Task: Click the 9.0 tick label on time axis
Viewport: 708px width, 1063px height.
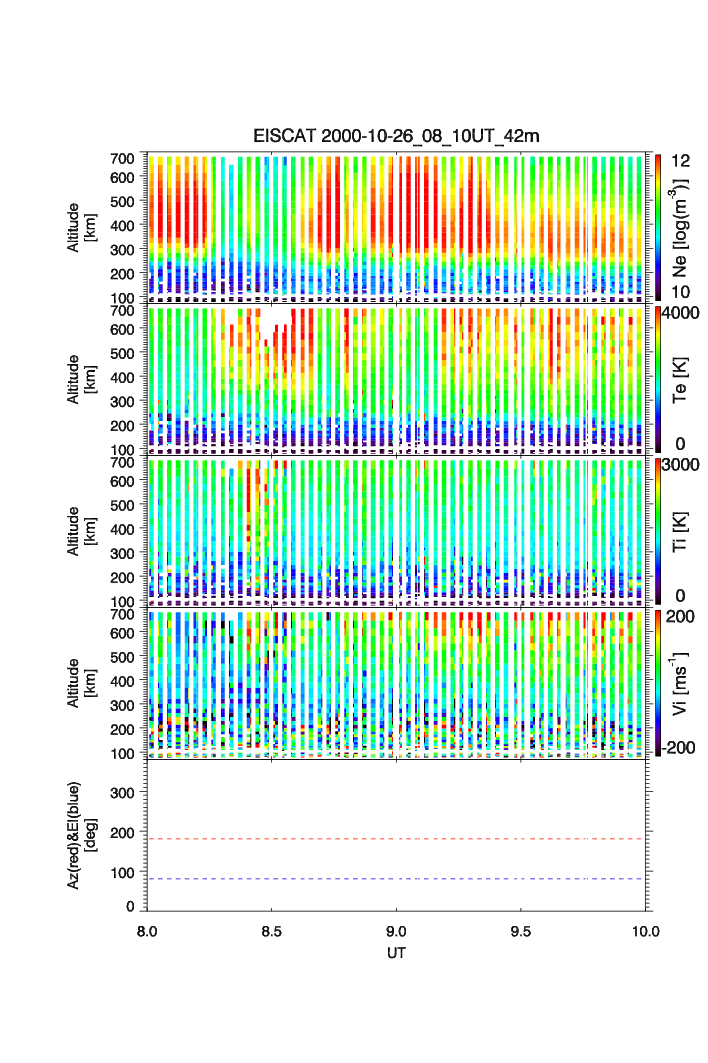Action: pyautogui.click(x=397, y=931)
